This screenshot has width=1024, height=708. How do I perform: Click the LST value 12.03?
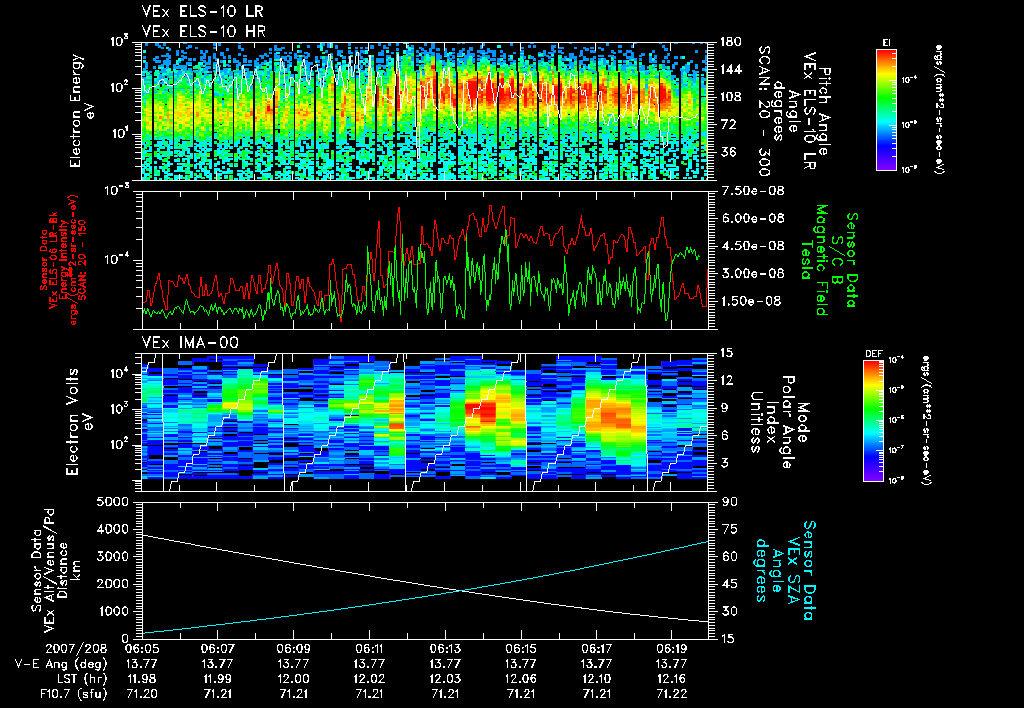[445, 679]
